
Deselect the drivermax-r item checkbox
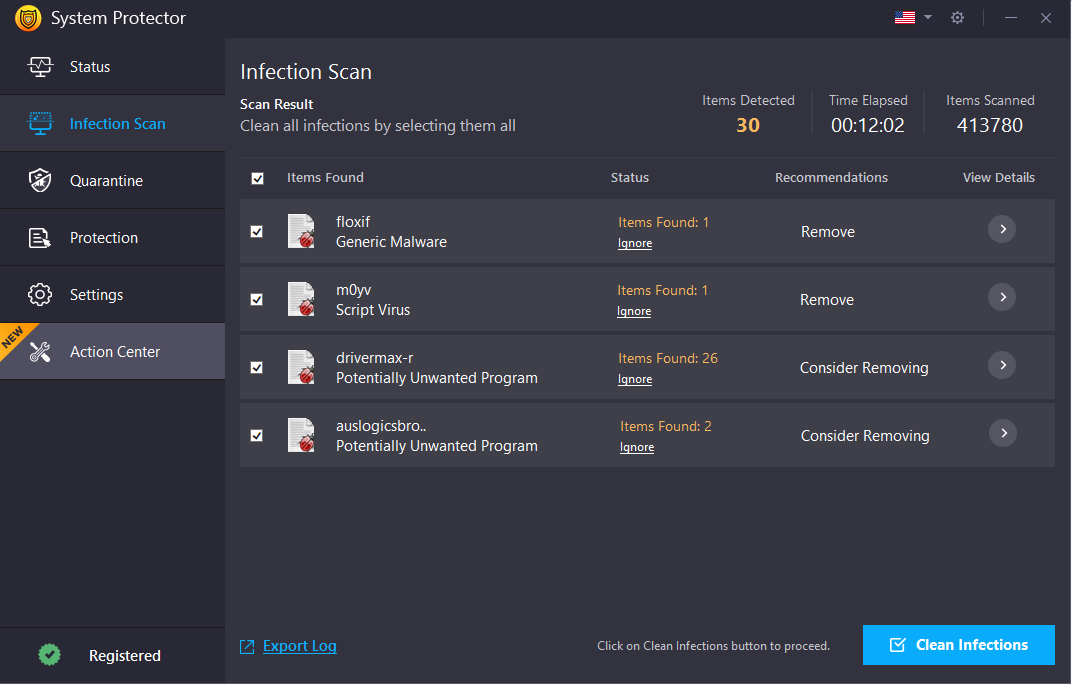(257, 367)
